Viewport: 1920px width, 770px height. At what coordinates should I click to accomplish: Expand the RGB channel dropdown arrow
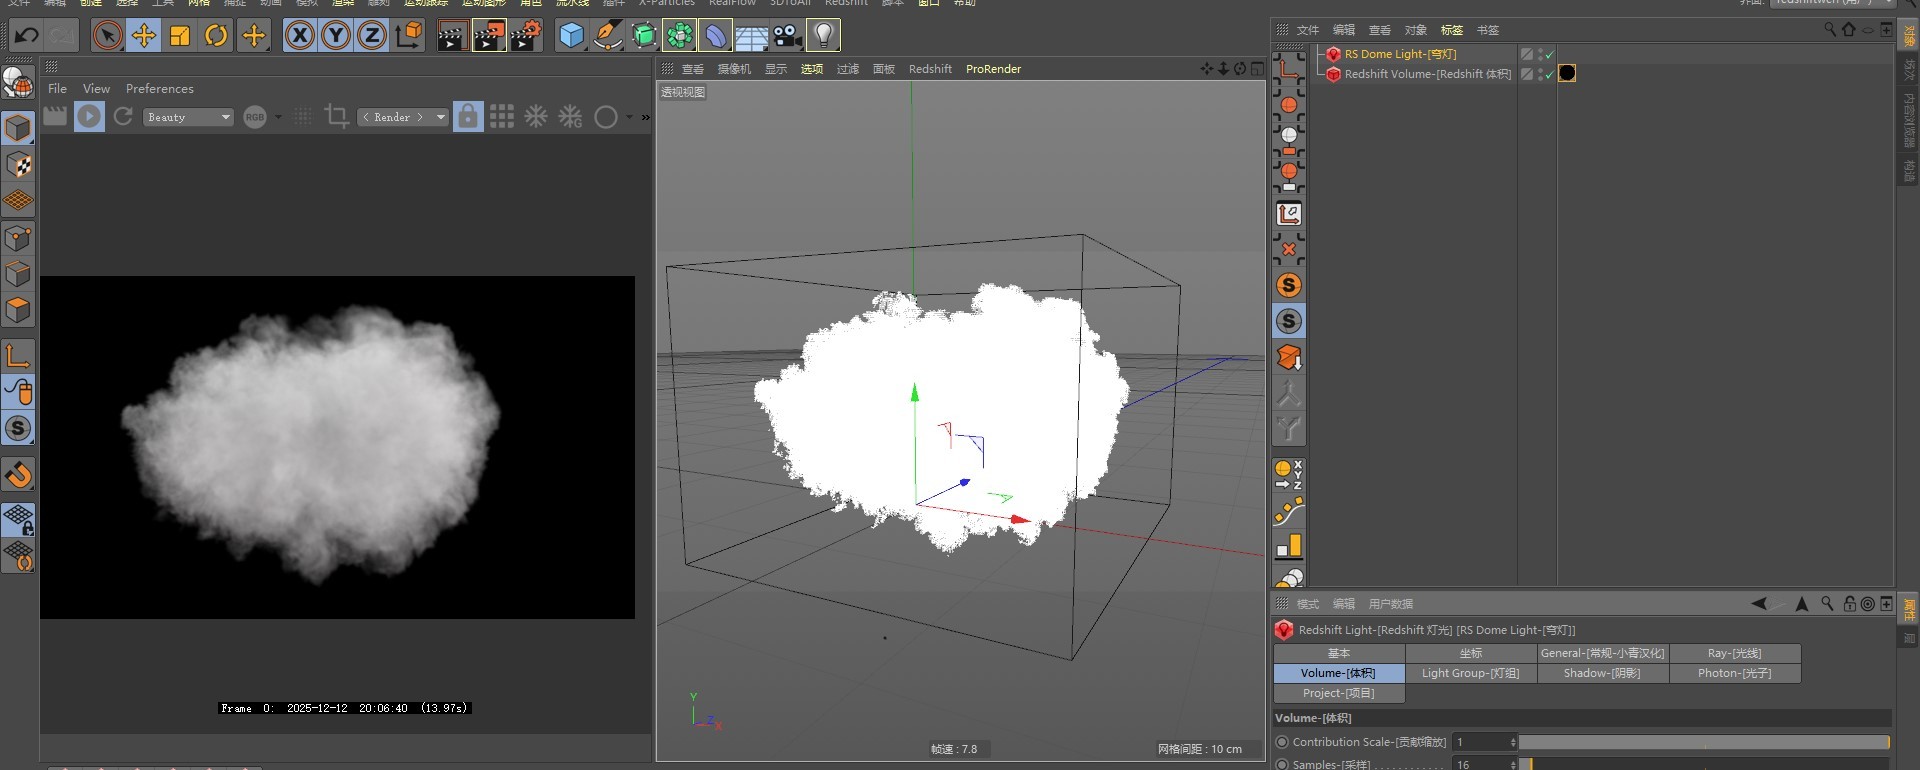pos(279,117)
